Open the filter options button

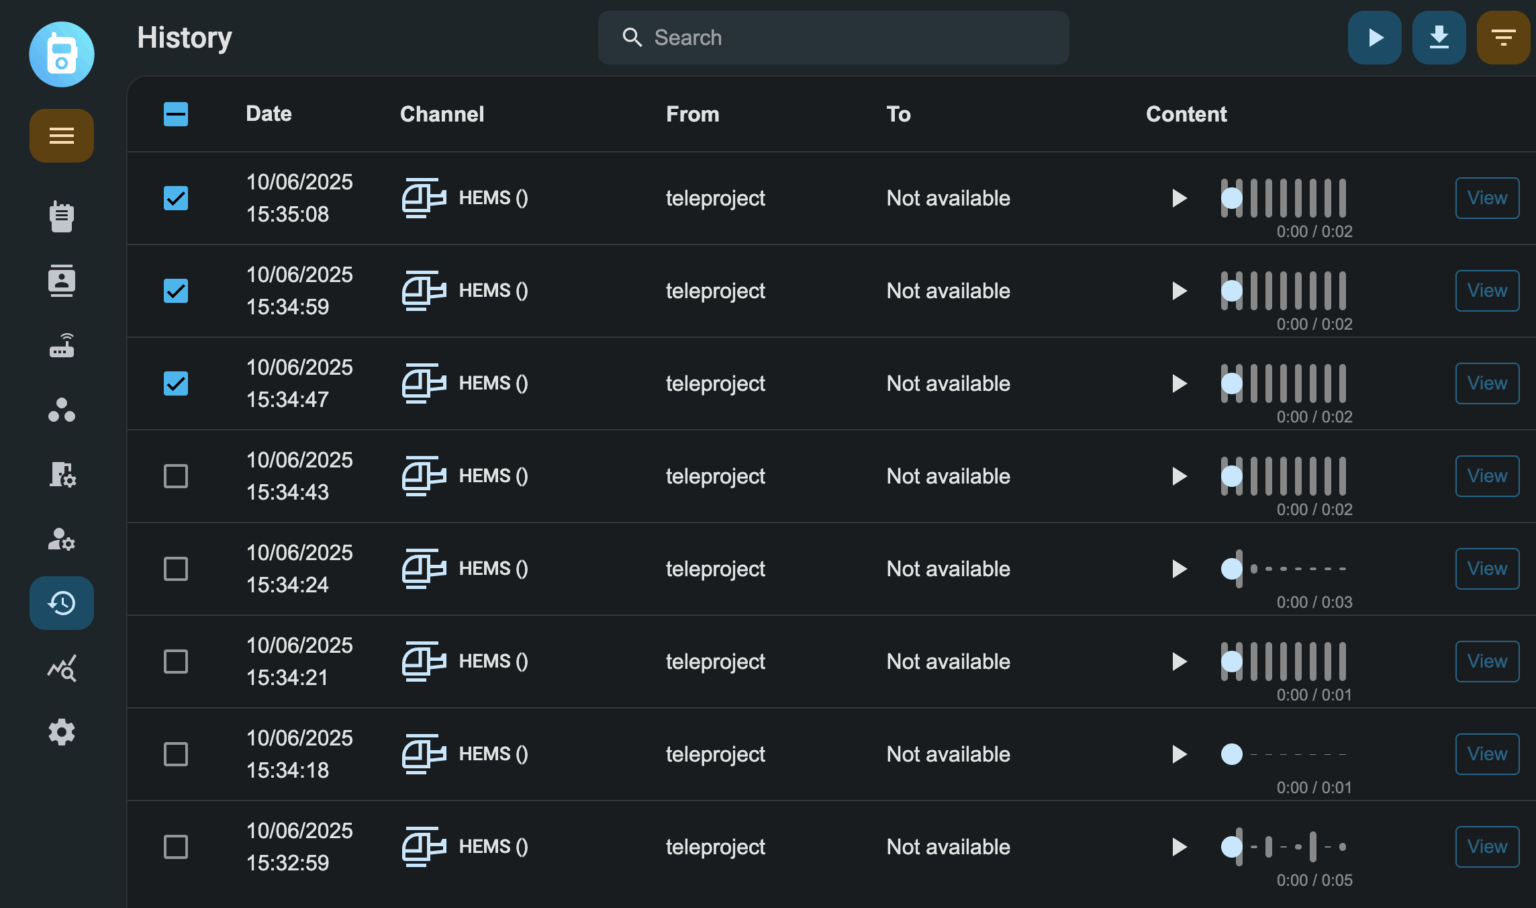pos(1503,38)
